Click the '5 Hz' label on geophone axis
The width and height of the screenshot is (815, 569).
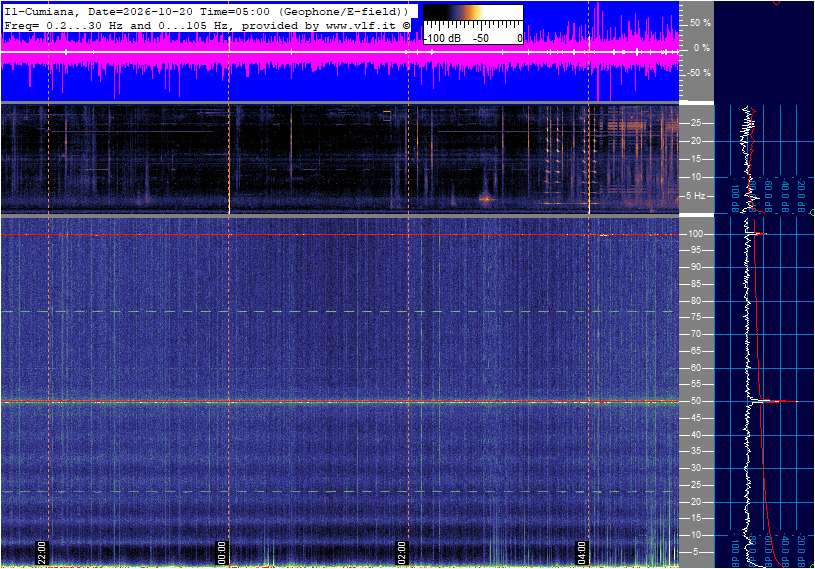click(695, 196)
